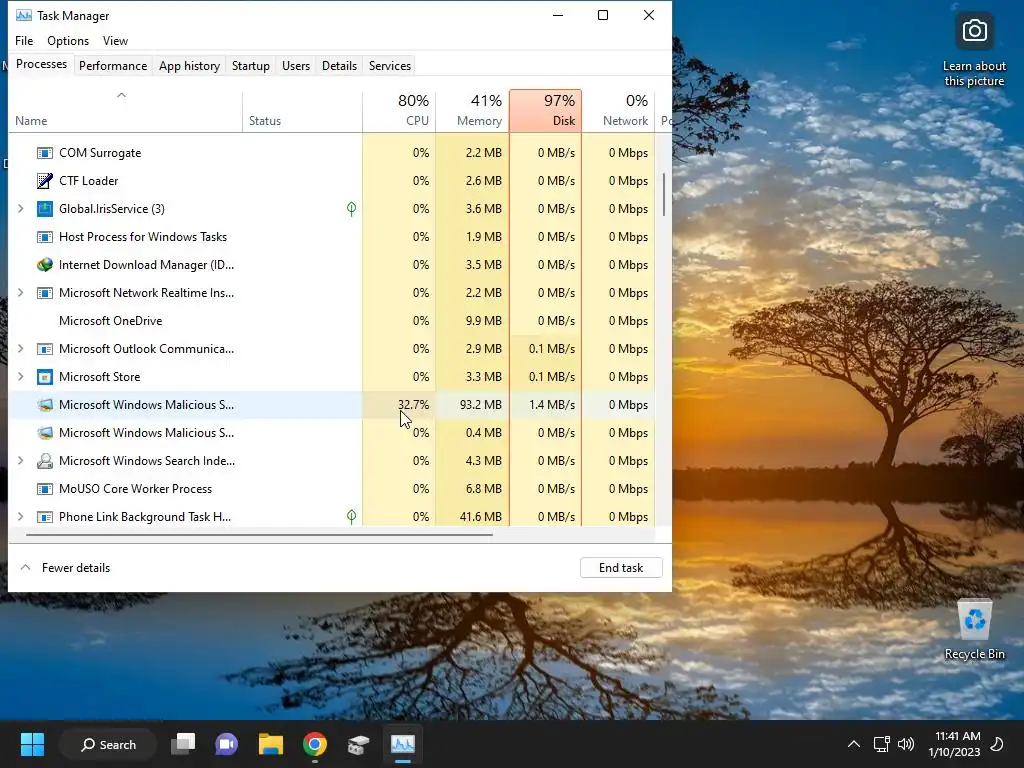Open the network icon in system tray
Viewport: 1024px width, 768px height.
pos(882,744)
